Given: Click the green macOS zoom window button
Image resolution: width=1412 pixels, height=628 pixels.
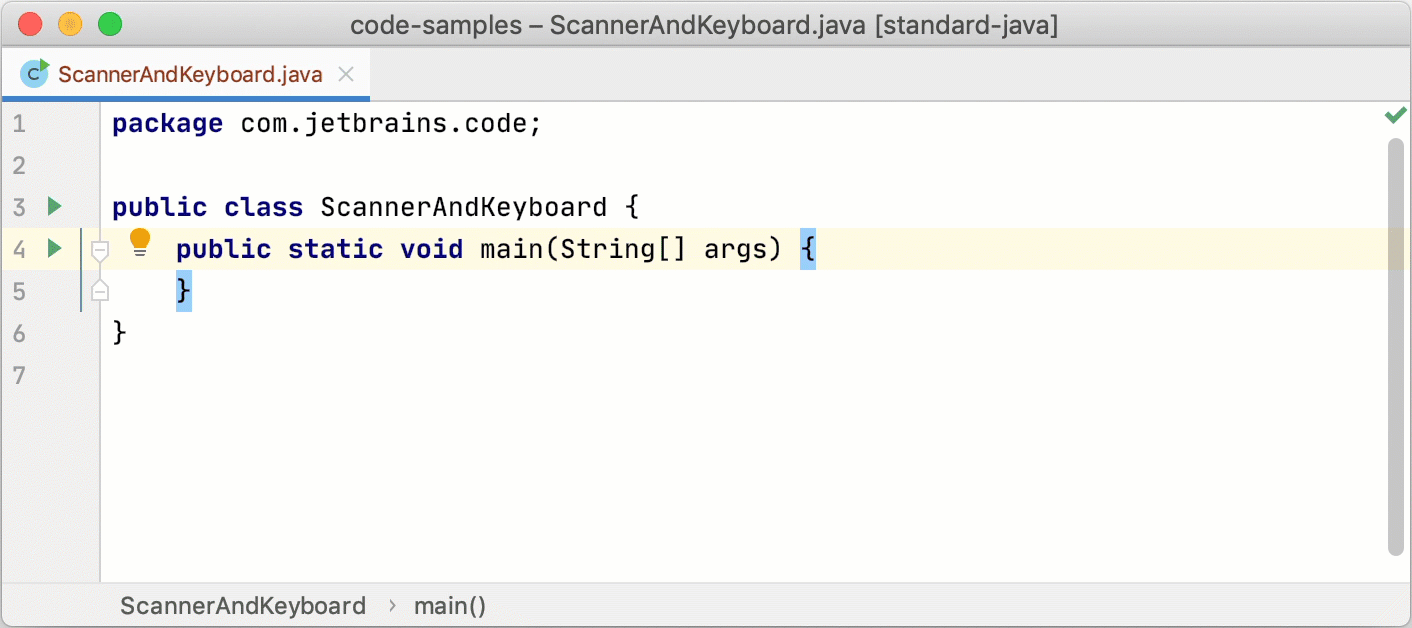Looking at the screenshot, I should pos(110,25).
